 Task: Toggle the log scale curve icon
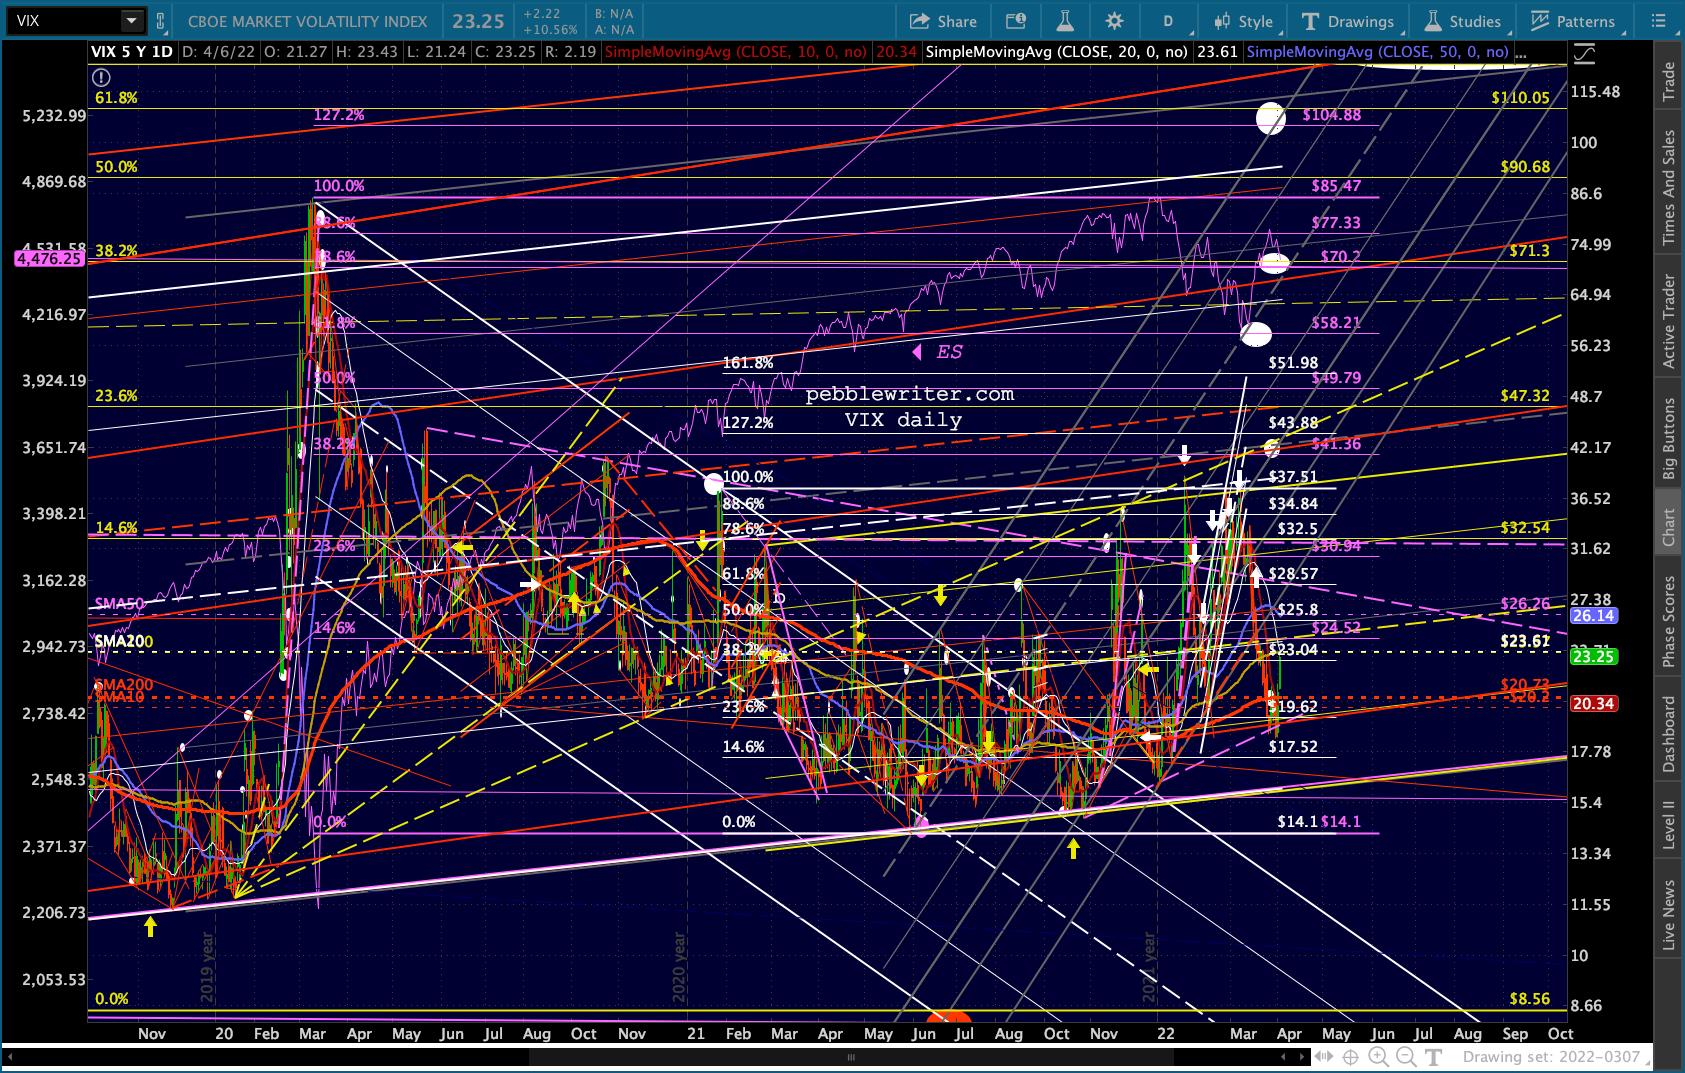pyautogui.click(x=1584, y=53)
